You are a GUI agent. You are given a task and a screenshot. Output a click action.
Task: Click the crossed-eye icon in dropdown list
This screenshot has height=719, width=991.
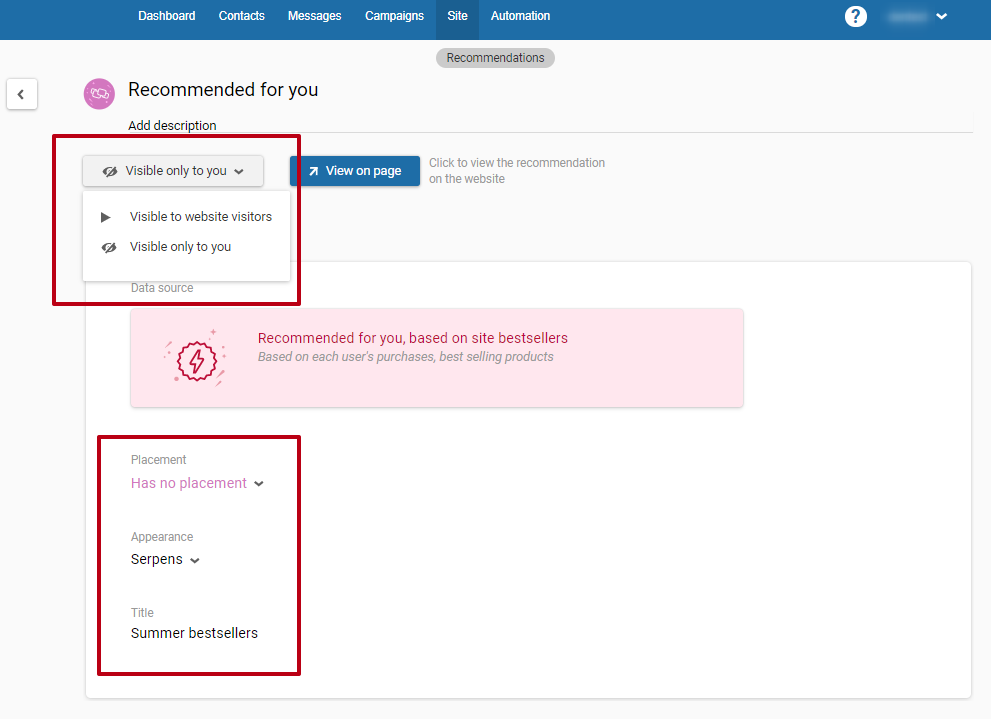click(x=109, y=247)
